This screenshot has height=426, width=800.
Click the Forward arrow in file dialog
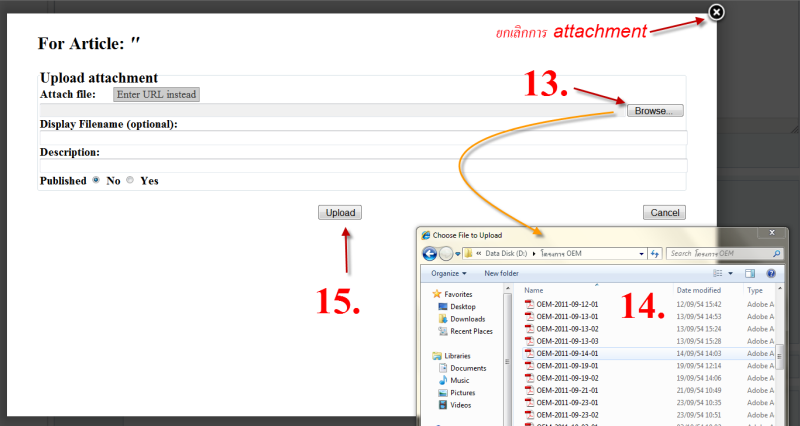click(x=446, y=254)
